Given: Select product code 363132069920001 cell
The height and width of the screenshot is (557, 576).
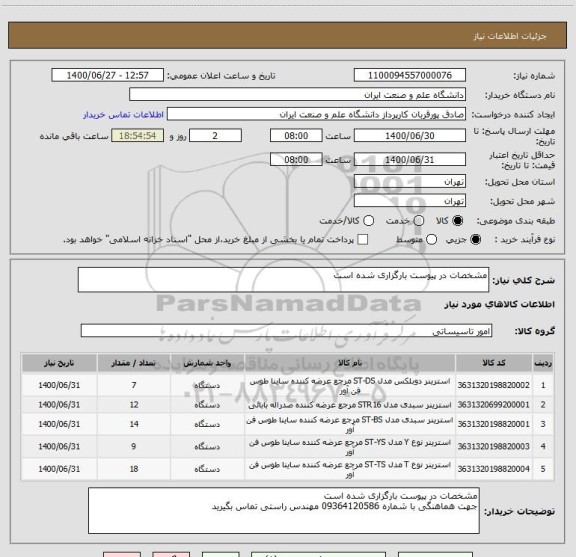Looking at the screenshot, I should (494, 405).
